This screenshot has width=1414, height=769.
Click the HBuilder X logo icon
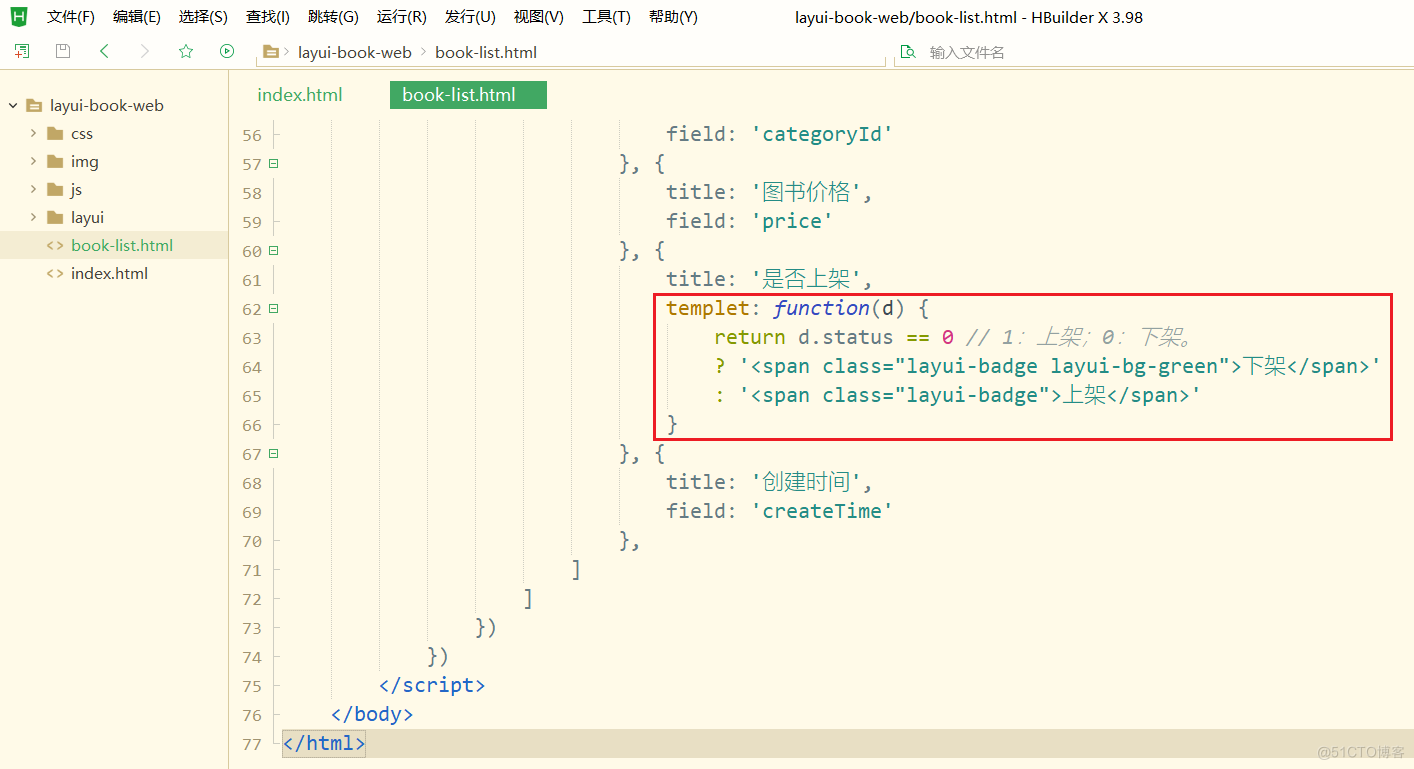tap(18, 17)
